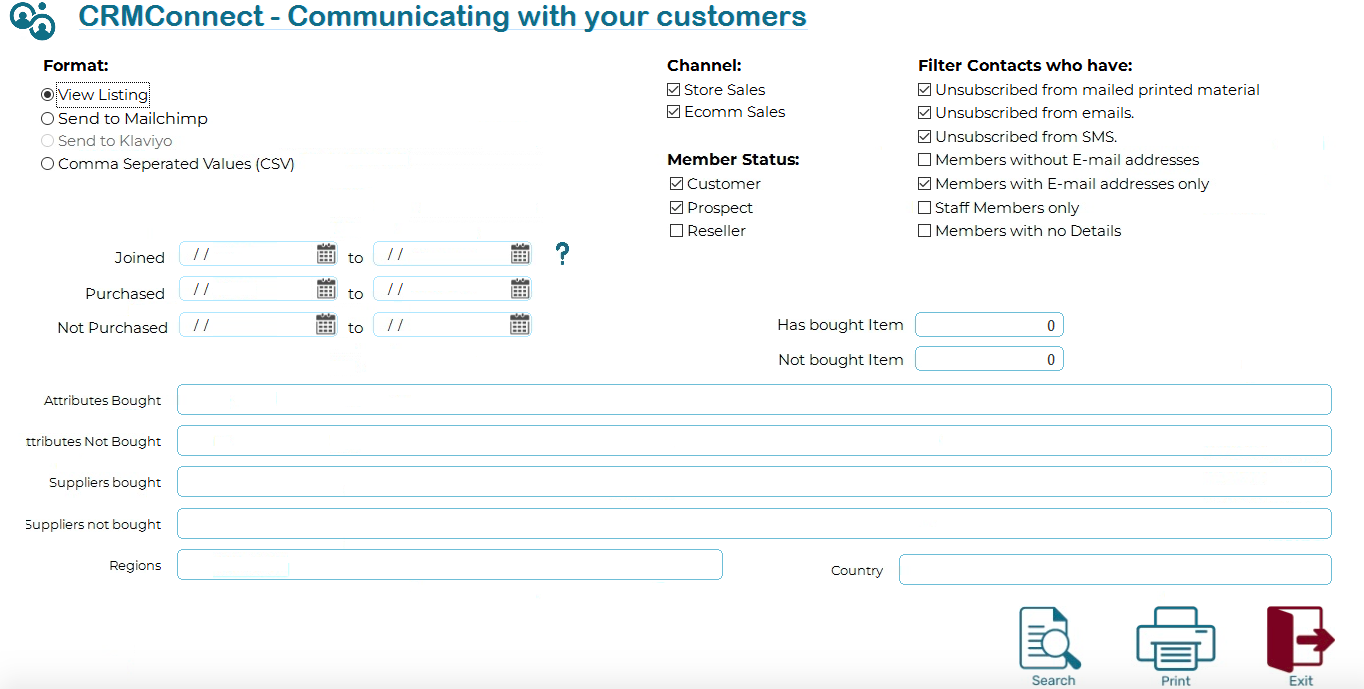Click the Regions input field
This screenshot has width=1364, height=689.
(449, 564)
